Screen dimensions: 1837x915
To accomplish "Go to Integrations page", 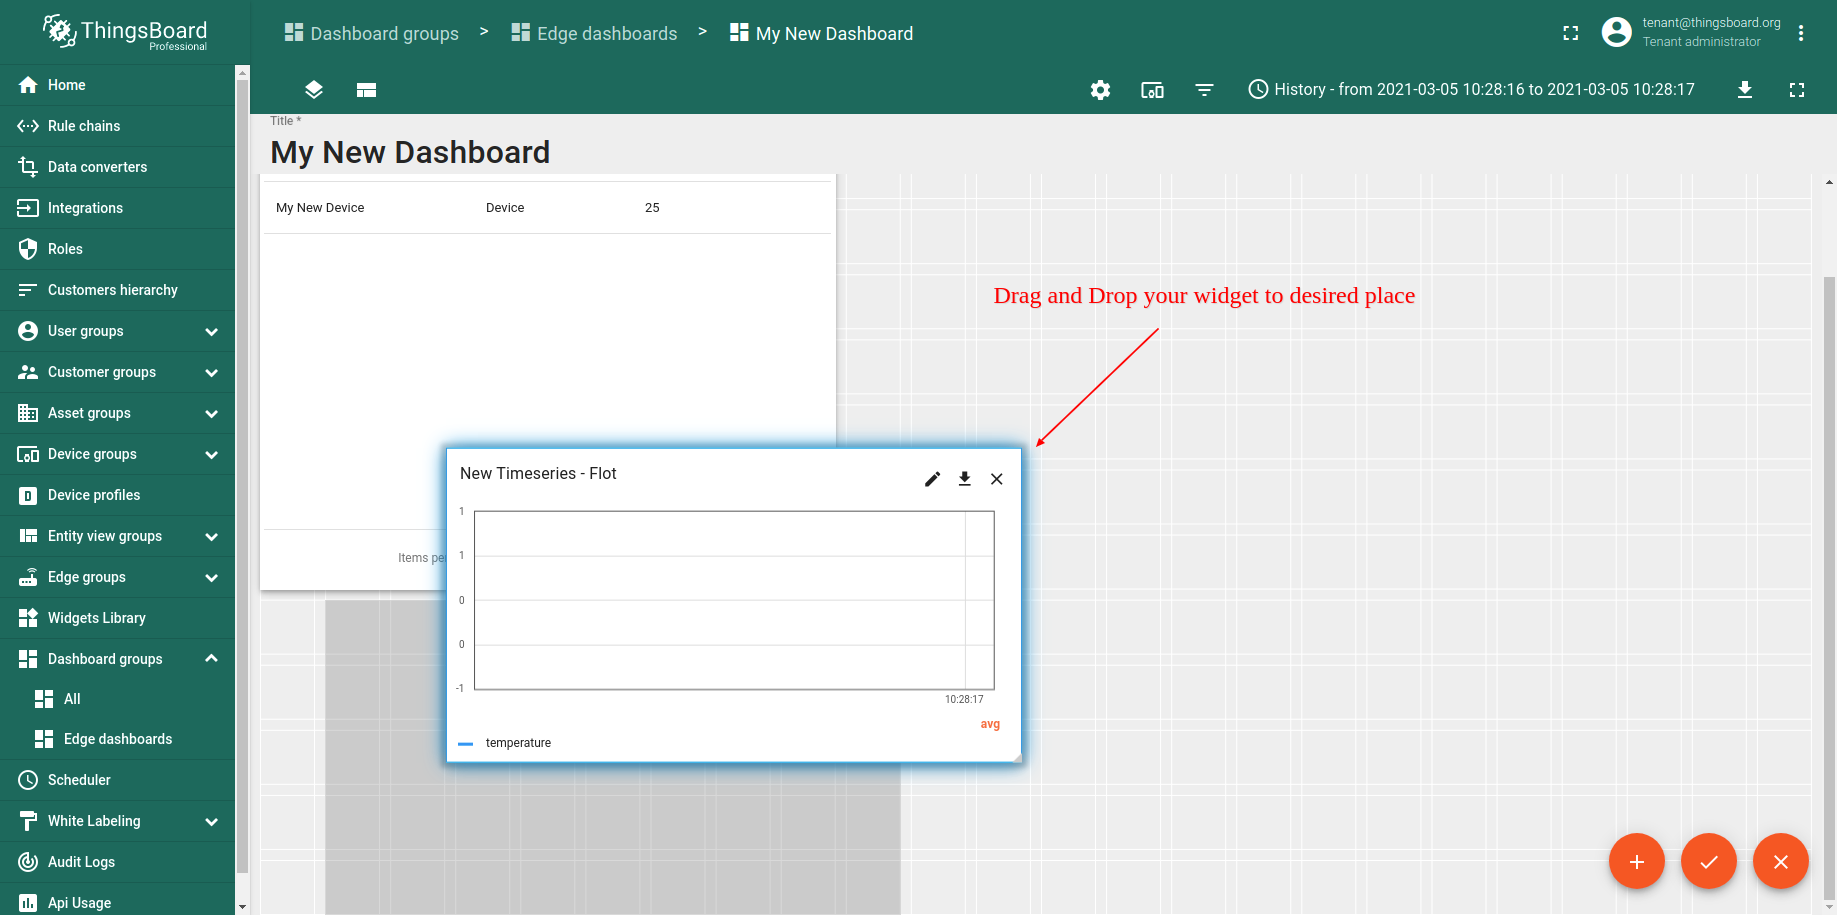I will pos(117,208).
